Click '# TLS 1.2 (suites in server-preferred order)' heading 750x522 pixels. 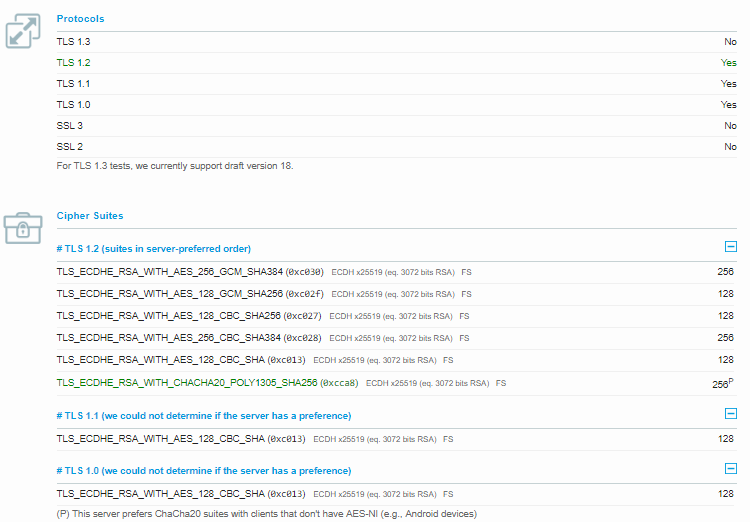pos(154,249)
